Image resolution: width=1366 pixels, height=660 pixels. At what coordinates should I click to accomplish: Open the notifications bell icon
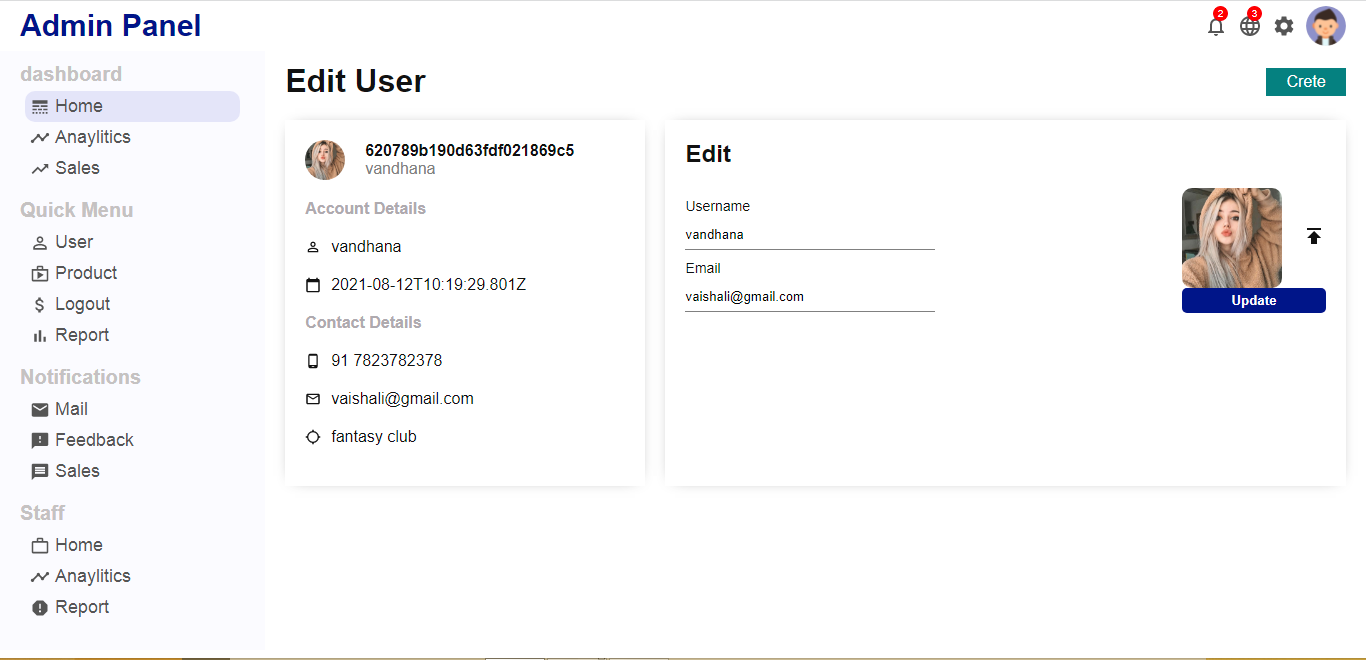click(x=1215, y=26)
